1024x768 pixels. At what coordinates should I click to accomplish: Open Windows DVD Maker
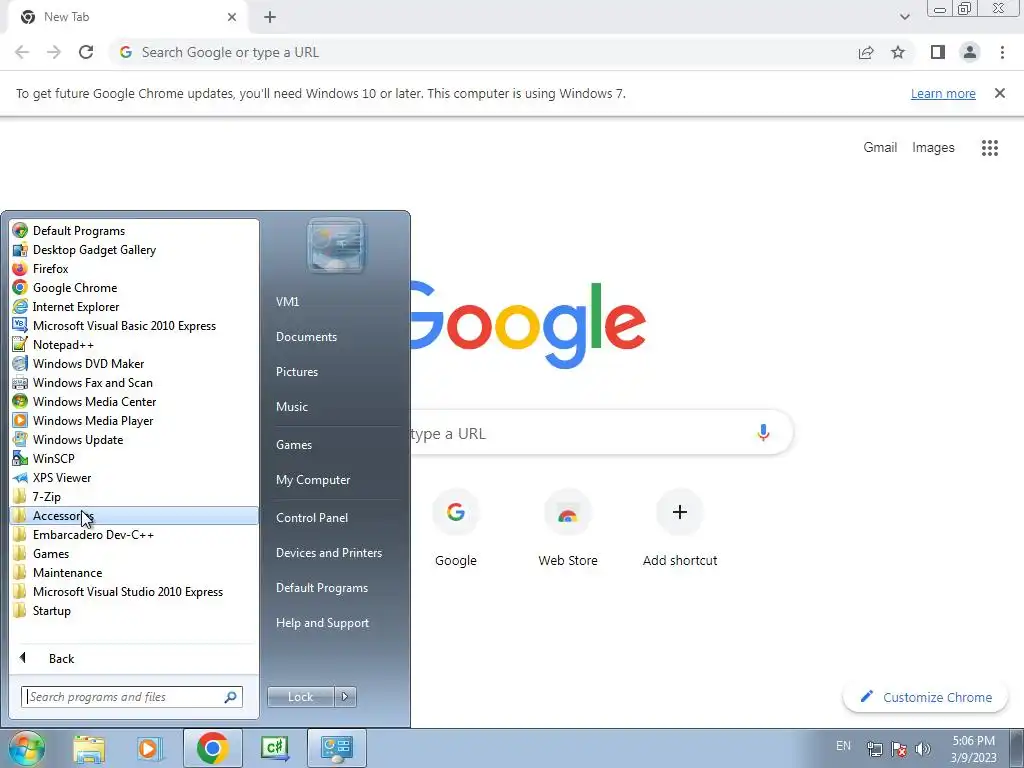134,363
